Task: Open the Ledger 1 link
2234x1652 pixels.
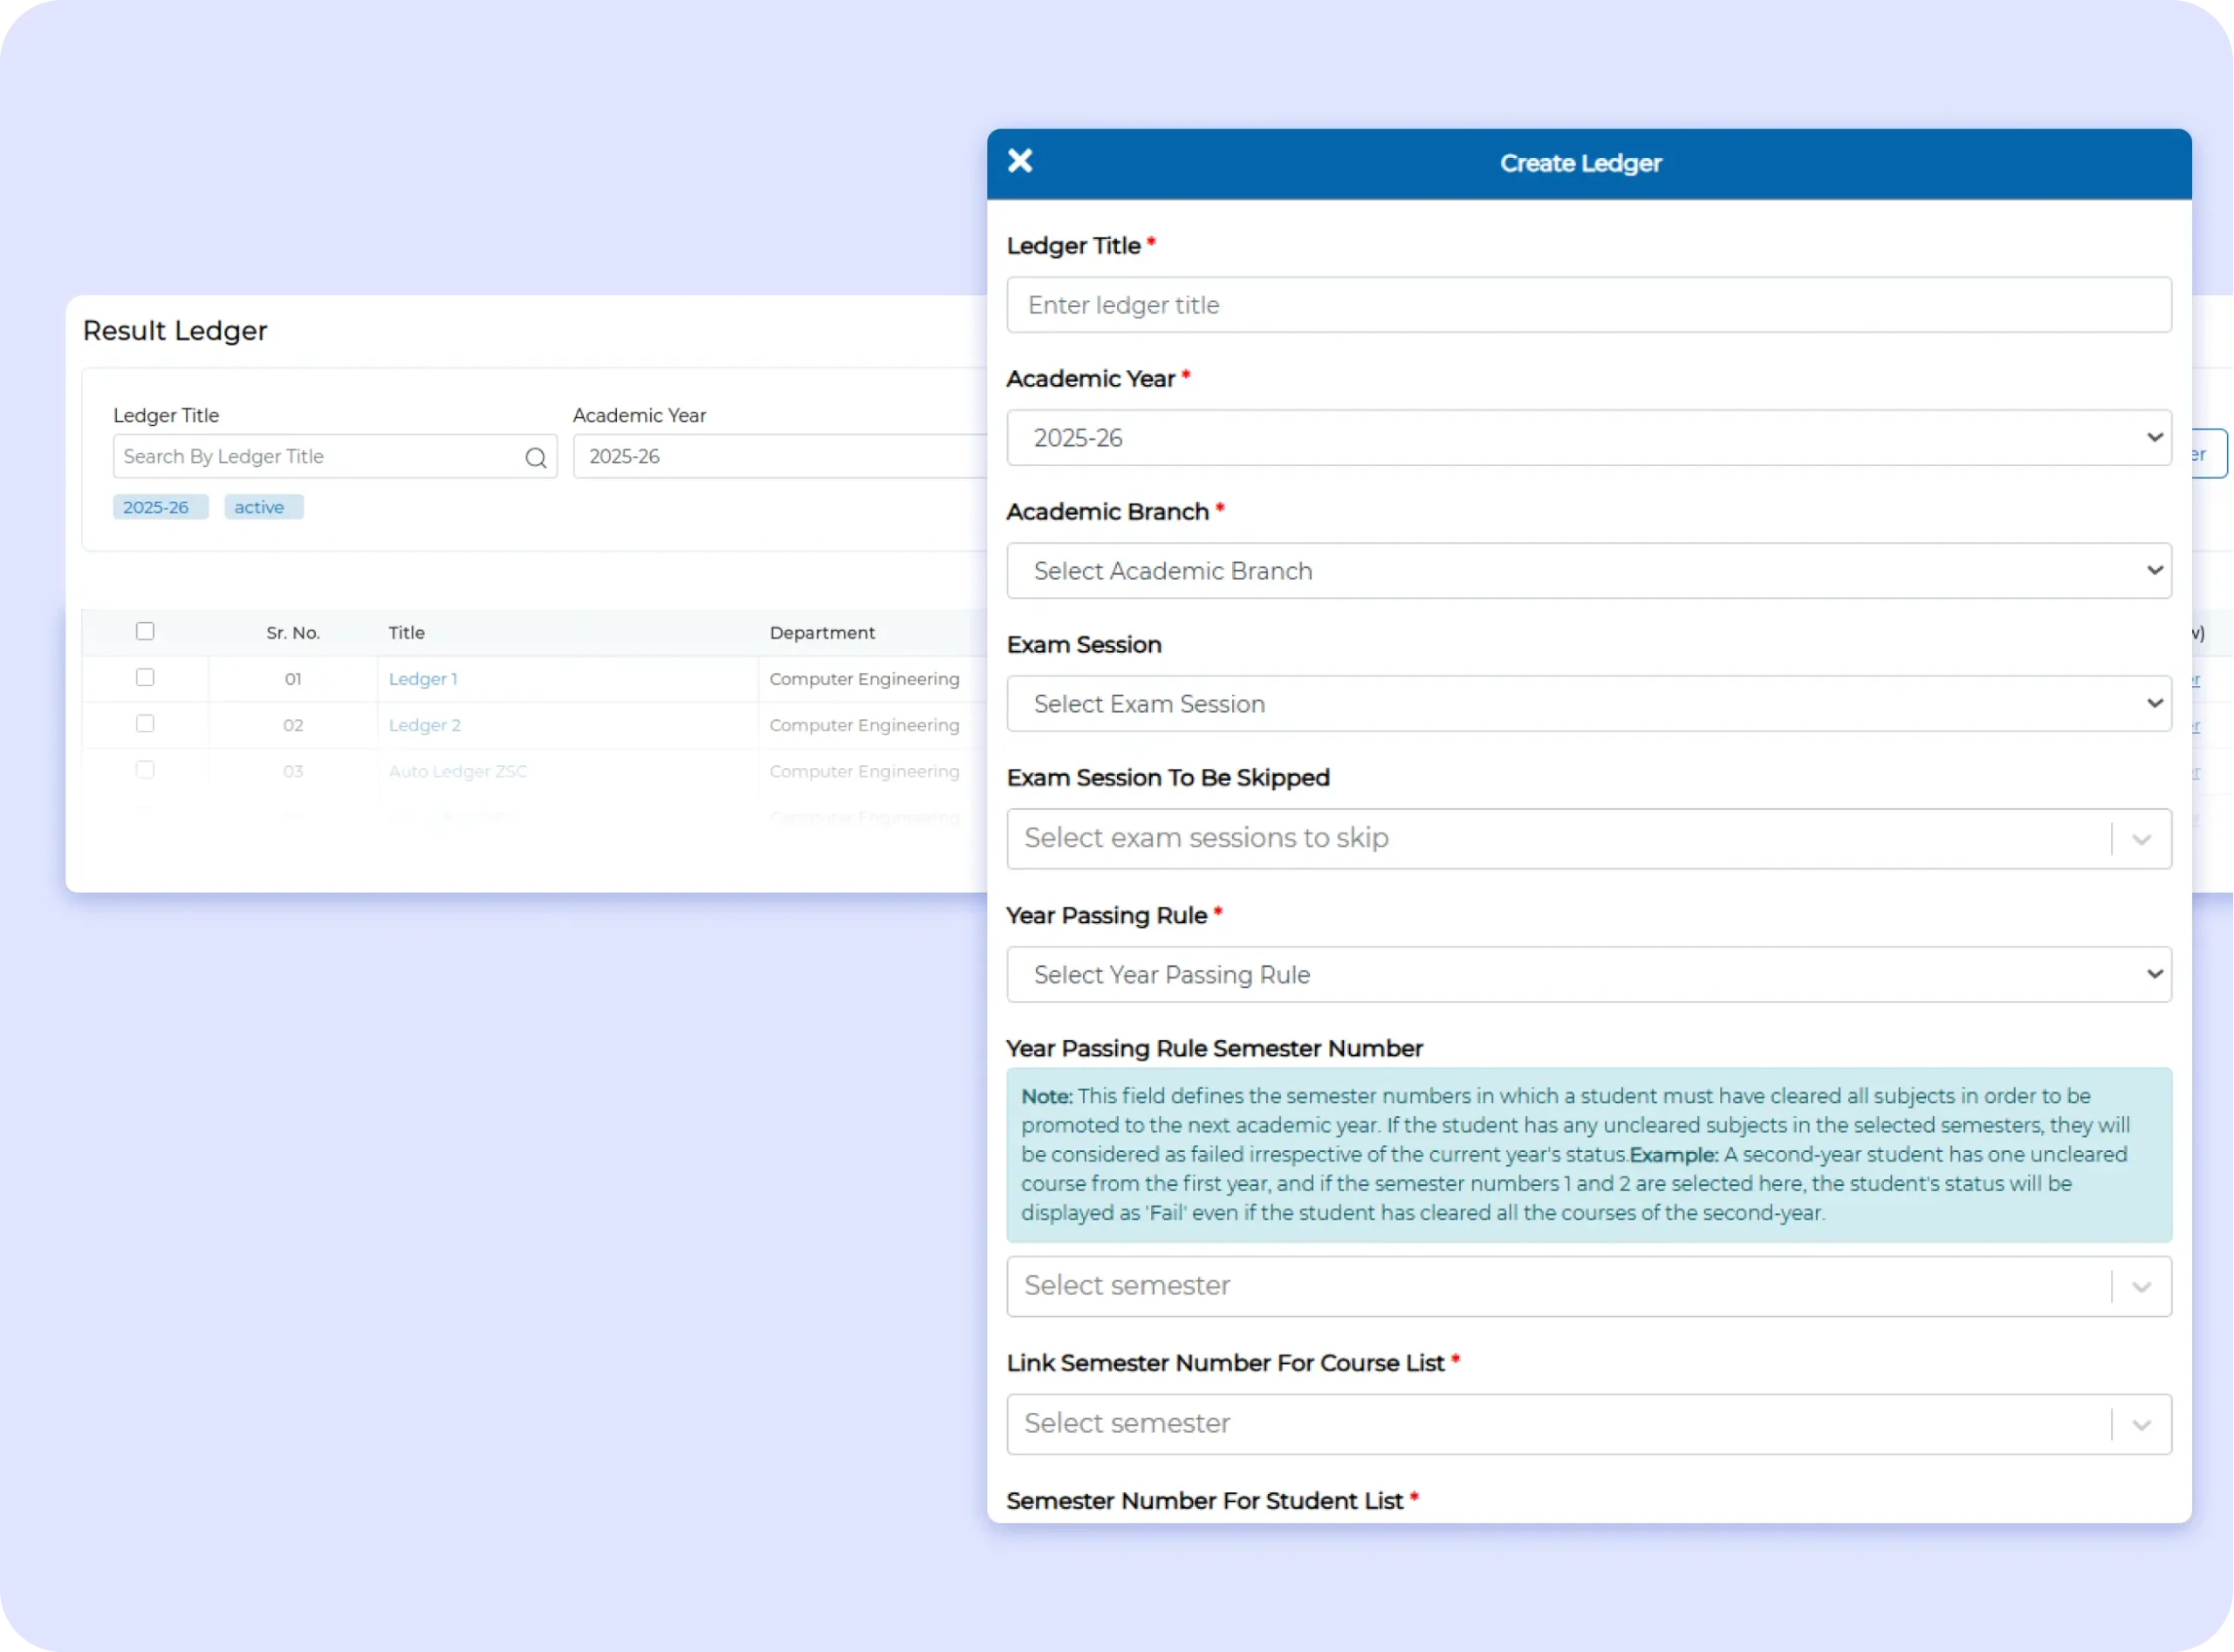Action: tap(423, 679)
